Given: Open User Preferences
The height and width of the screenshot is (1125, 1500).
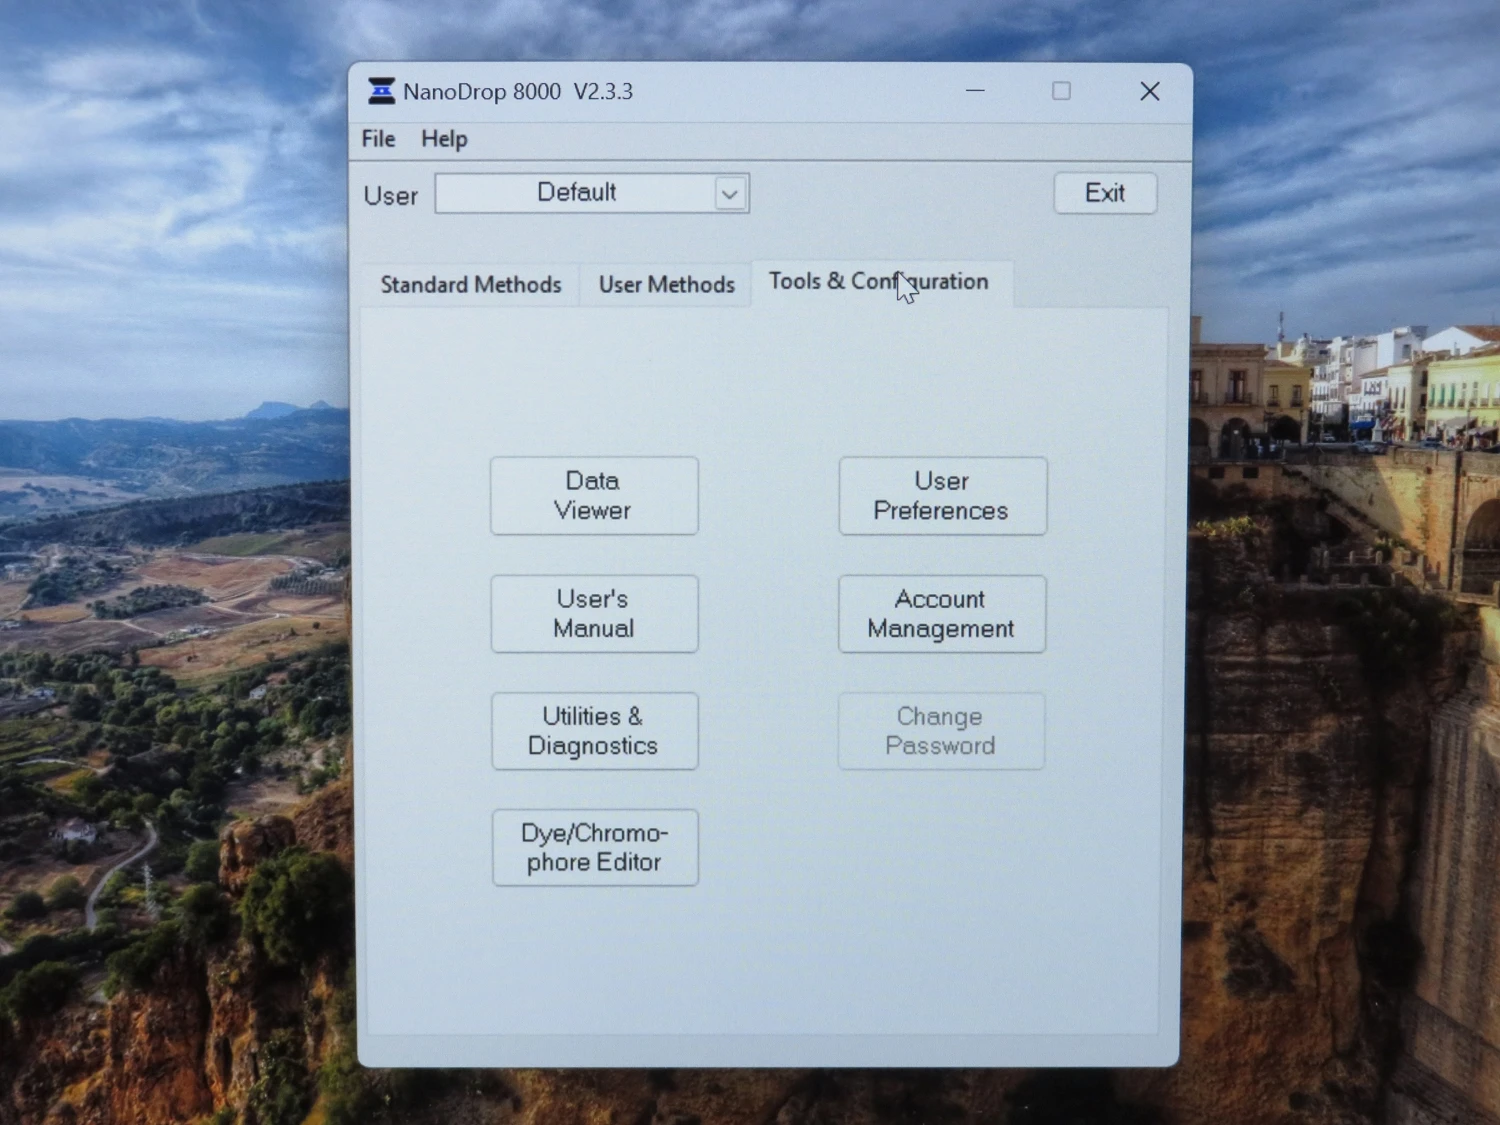Looking at the screenshot, I should click(x=942, y=496).
